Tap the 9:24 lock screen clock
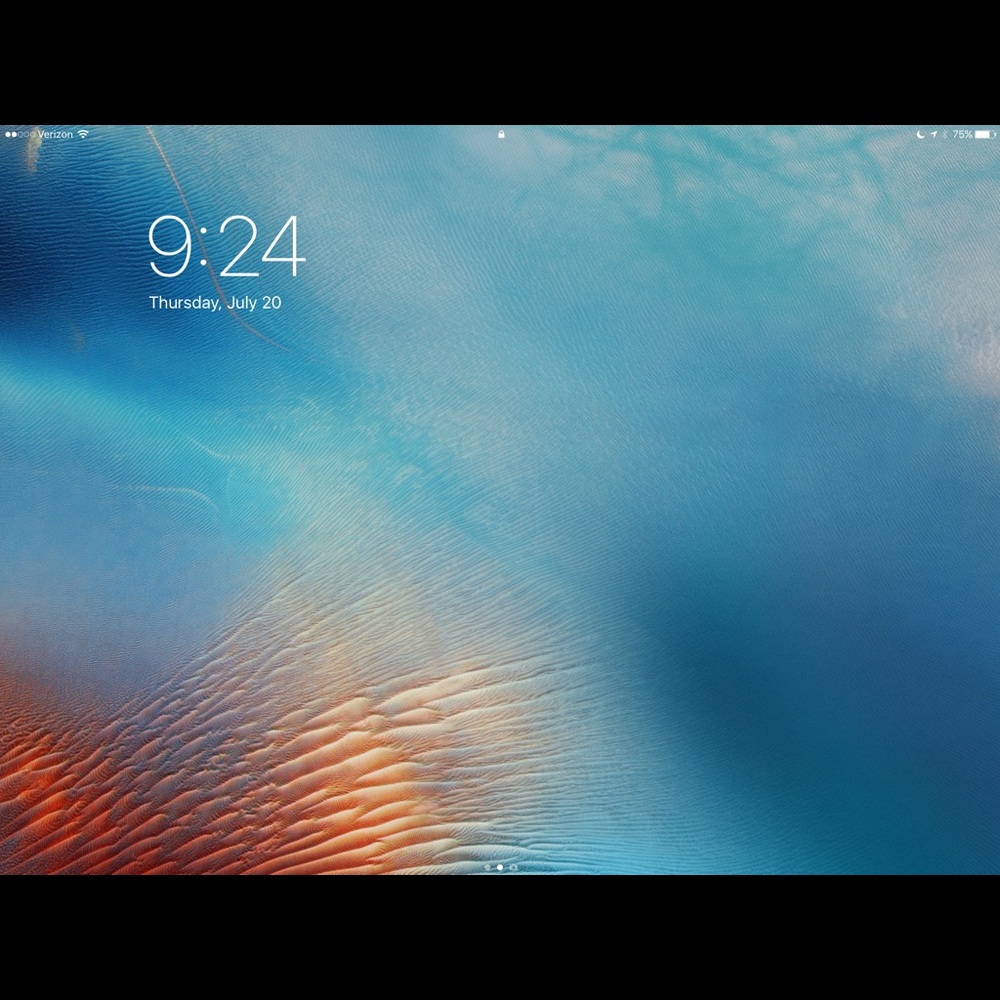Image resolution: width=1000 pixels, height=1000 pixels. click(226, 248)
